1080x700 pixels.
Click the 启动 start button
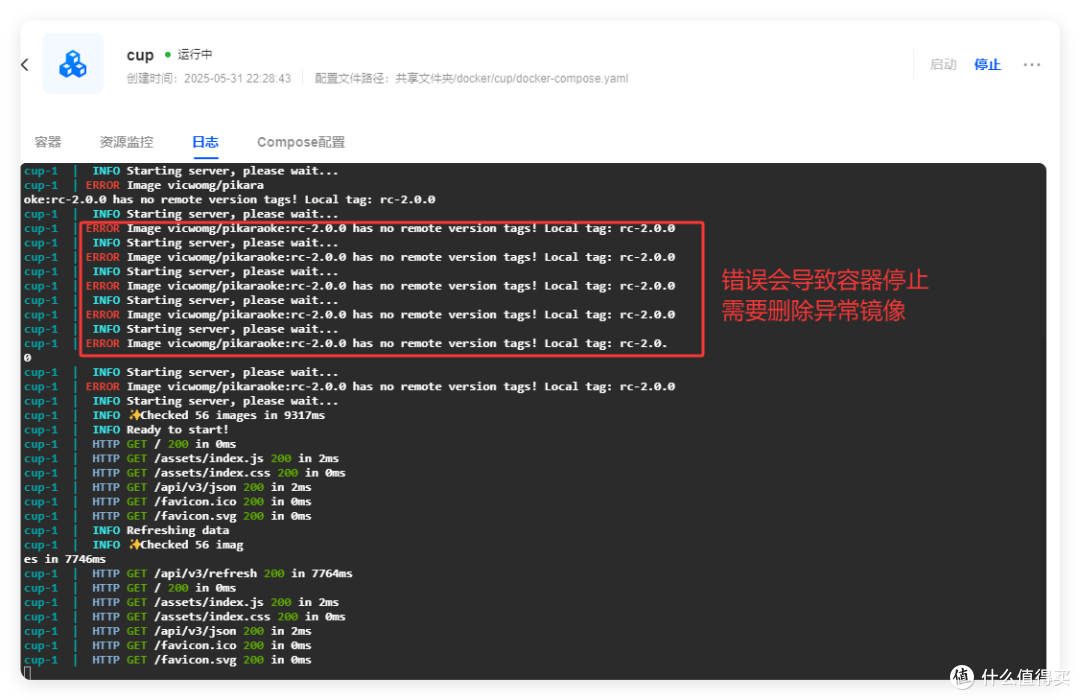(x=943, y=64)
